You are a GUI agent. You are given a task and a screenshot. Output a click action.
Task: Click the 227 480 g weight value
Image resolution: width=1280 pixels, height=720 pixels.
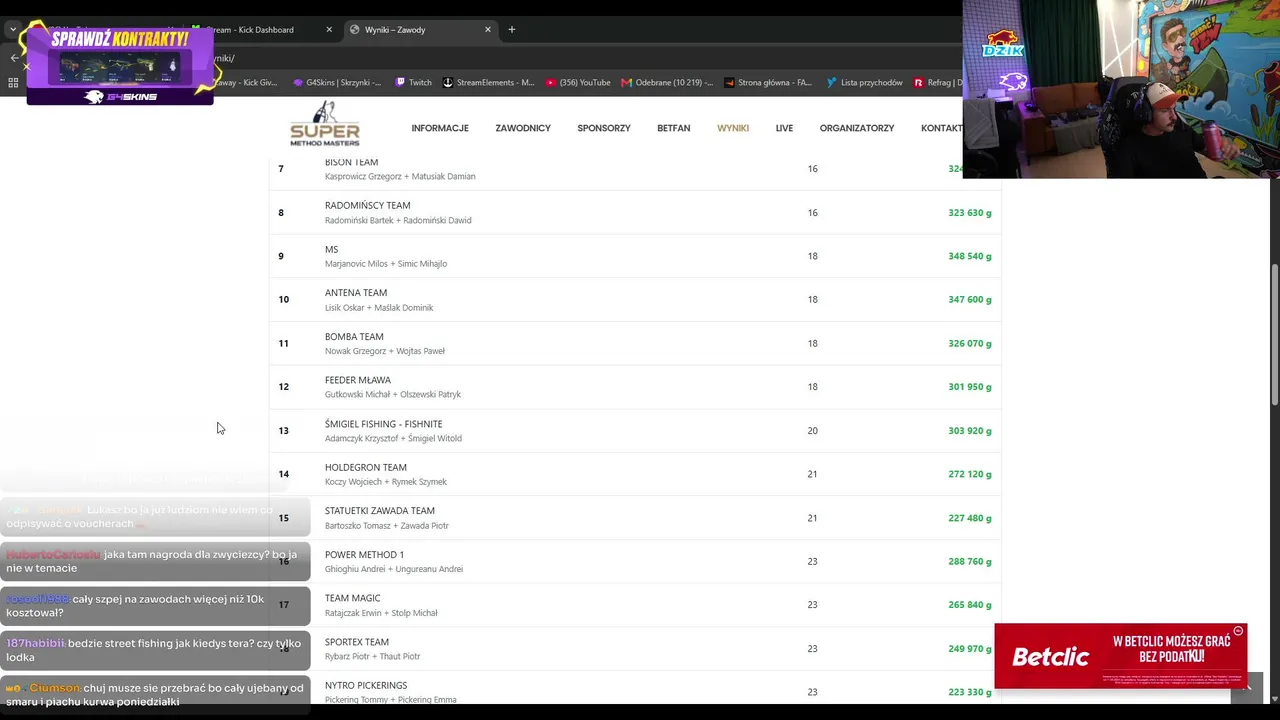[x=970, y=518]
